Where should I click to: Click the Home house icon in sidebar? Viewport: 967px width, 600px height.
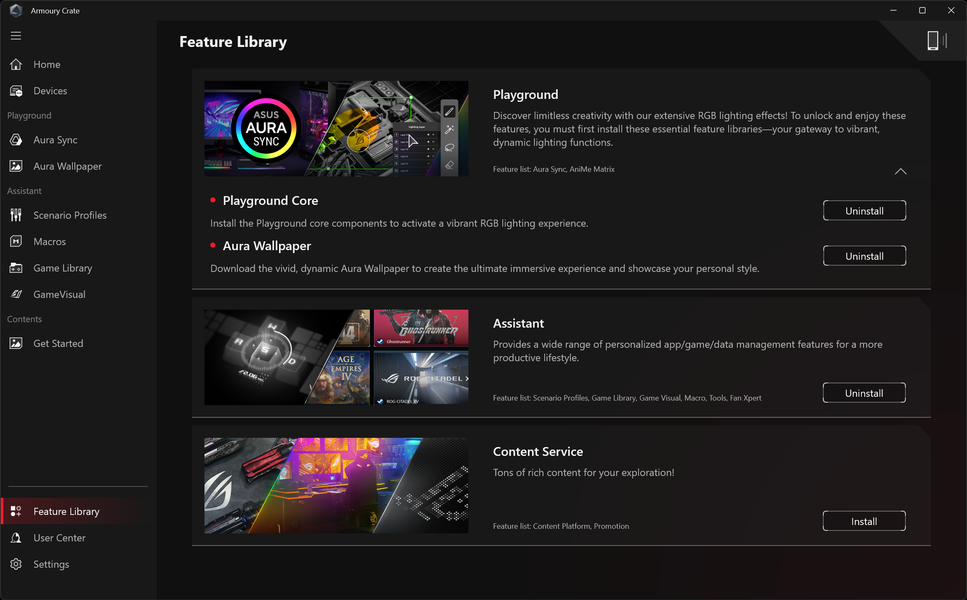(x=16, y=64)
